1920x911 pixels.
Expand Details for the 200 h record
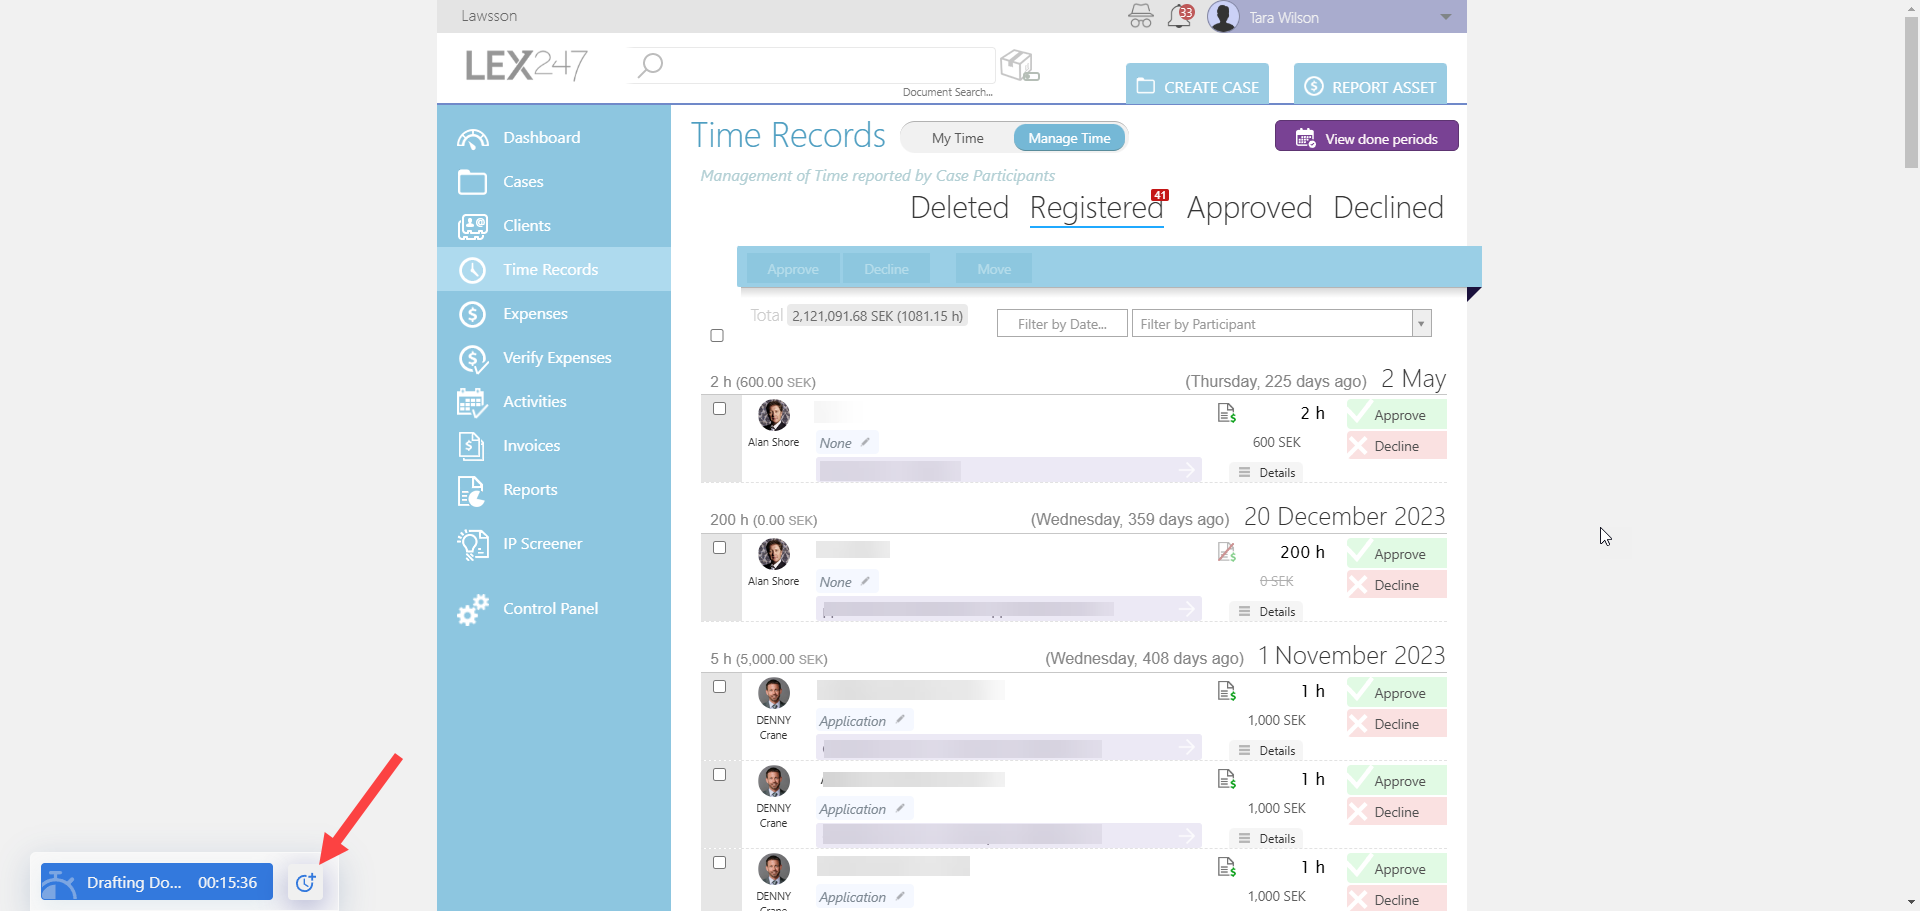(x=1267, y=612)
